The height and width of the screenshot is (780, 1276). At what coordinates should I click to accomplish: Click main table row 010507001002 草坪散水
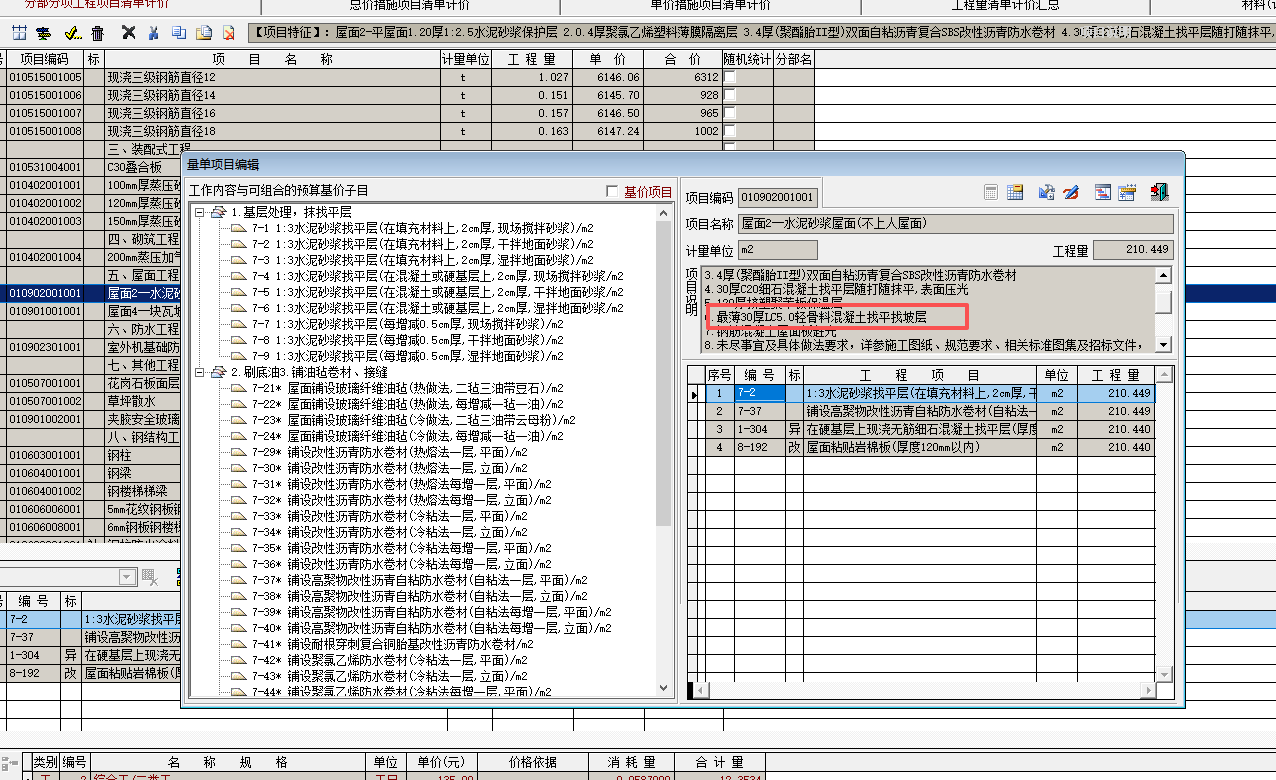tap(92, 401)
